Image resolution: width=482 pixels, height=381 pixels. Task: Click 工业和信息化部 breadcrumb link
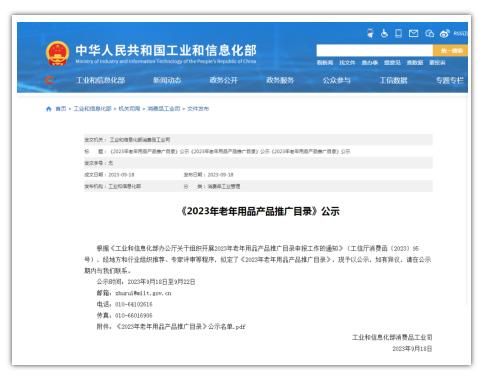click(92, 109)
